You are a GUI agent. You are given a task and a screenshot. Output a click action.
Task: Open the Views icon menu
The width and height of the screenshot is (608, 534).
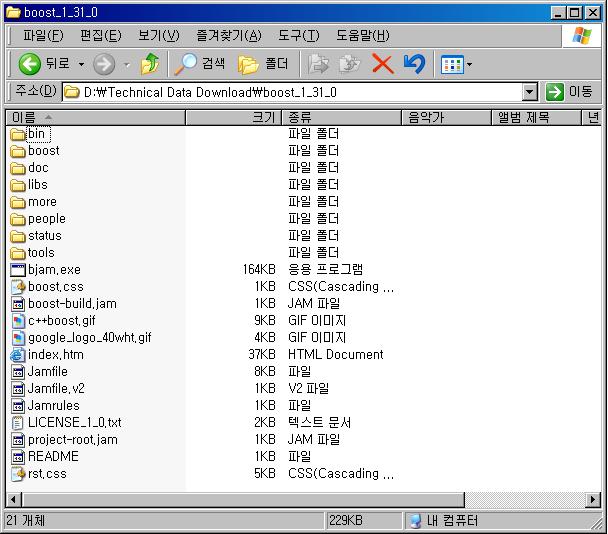[452, 65]
